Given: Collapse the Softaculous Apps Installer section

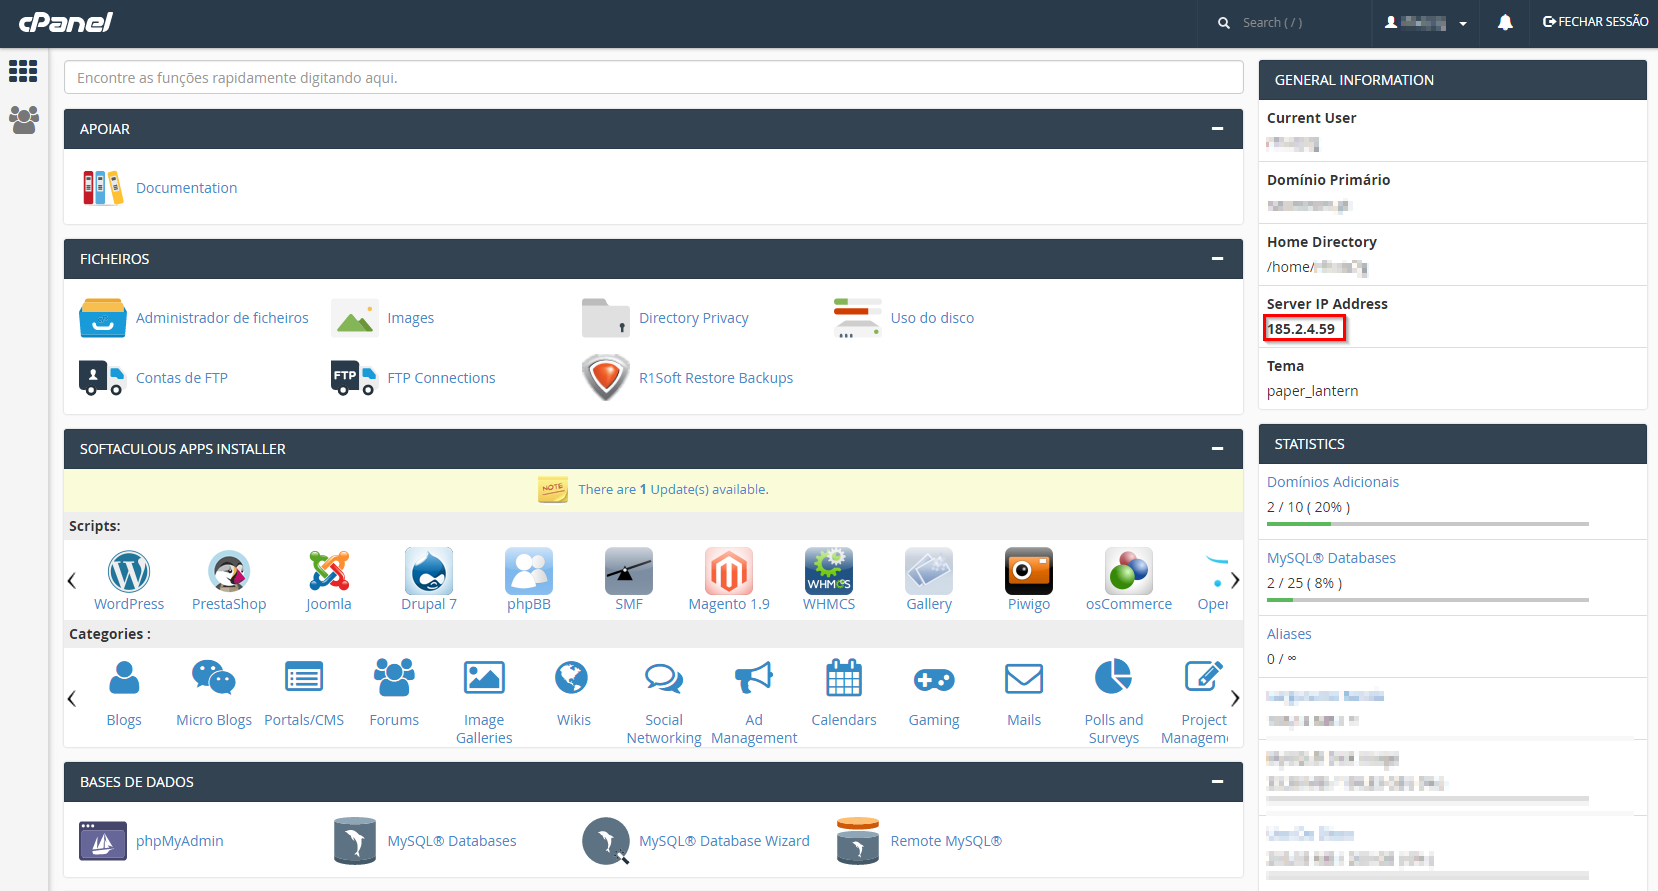Looking at the screenshot, I should pos(1217,449).
